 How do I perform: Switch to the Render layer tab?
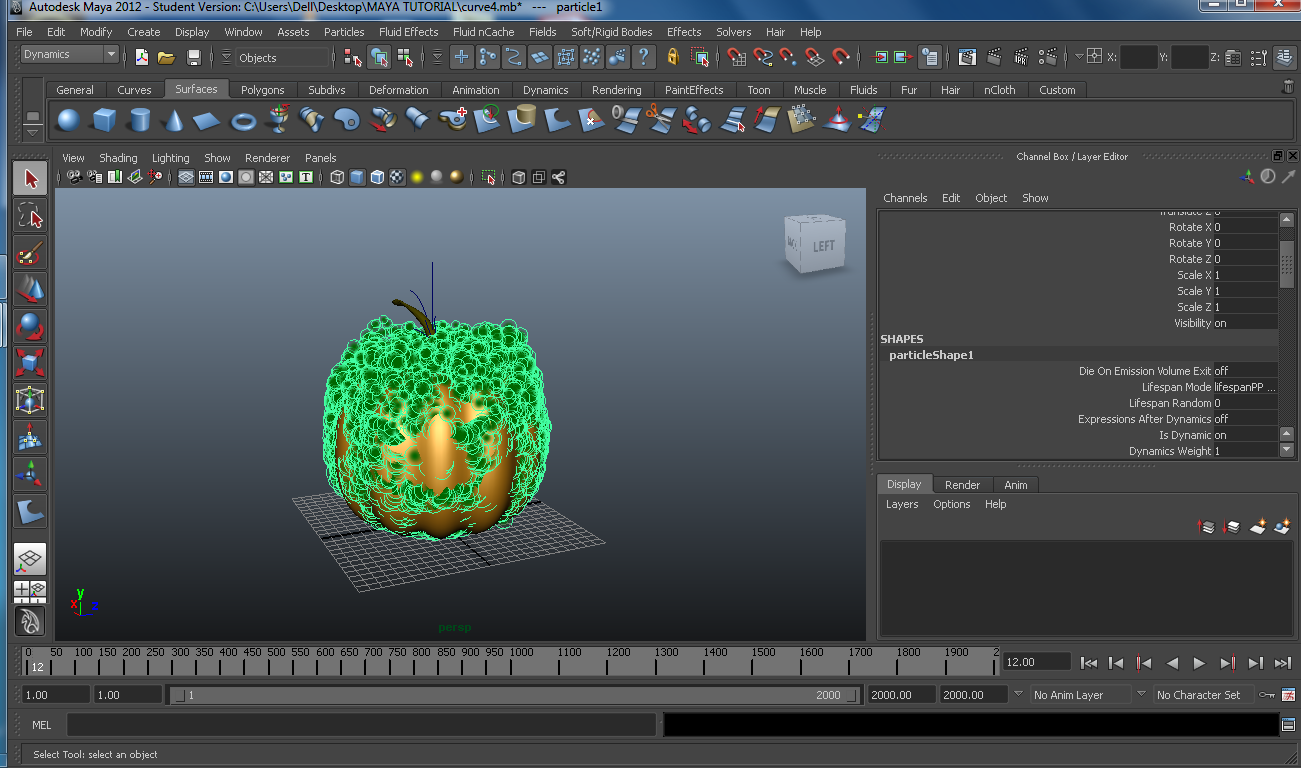962,485
